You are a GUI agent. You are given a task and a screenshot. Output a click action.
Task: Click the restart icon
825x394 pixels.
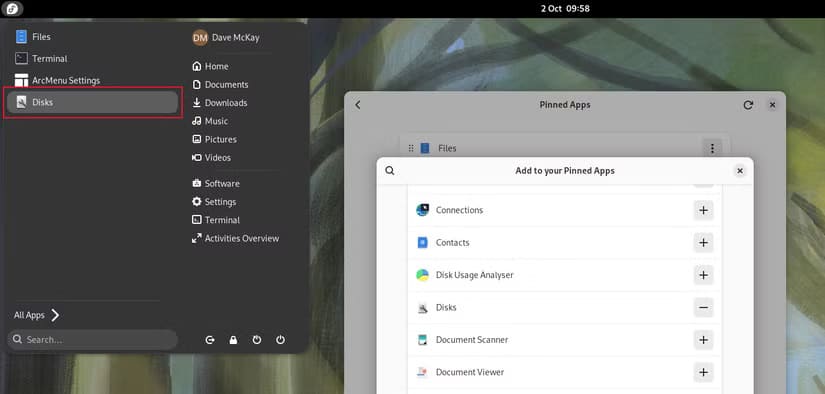point(257,340)
